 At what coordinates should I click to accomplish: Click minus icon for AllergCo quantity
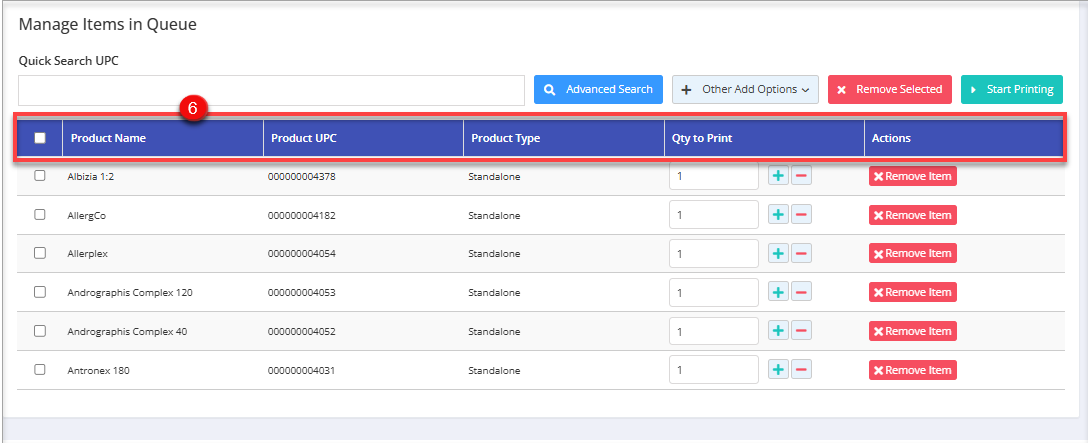(801, 215)
